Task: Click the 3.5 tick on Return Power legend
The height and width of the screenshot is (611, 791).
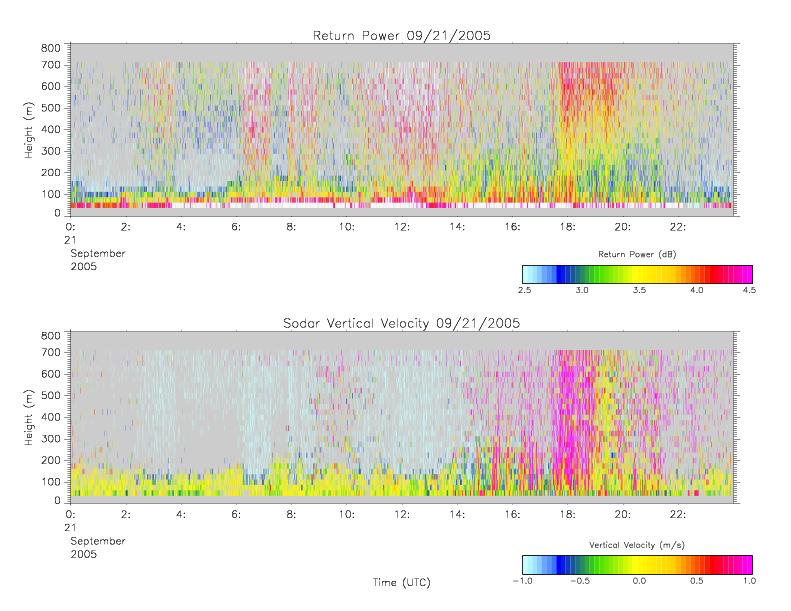Action: tap(639, 290)
